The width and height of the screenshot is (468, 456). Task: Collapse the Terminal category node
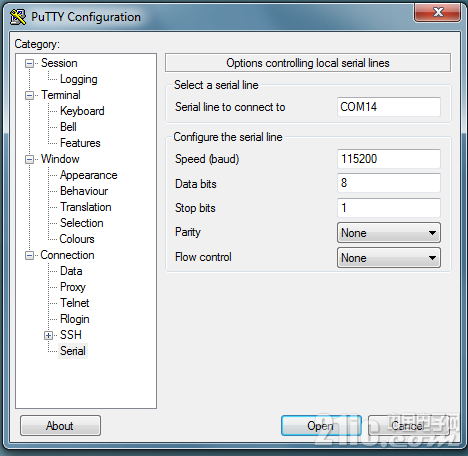click(x=30, y=95)
